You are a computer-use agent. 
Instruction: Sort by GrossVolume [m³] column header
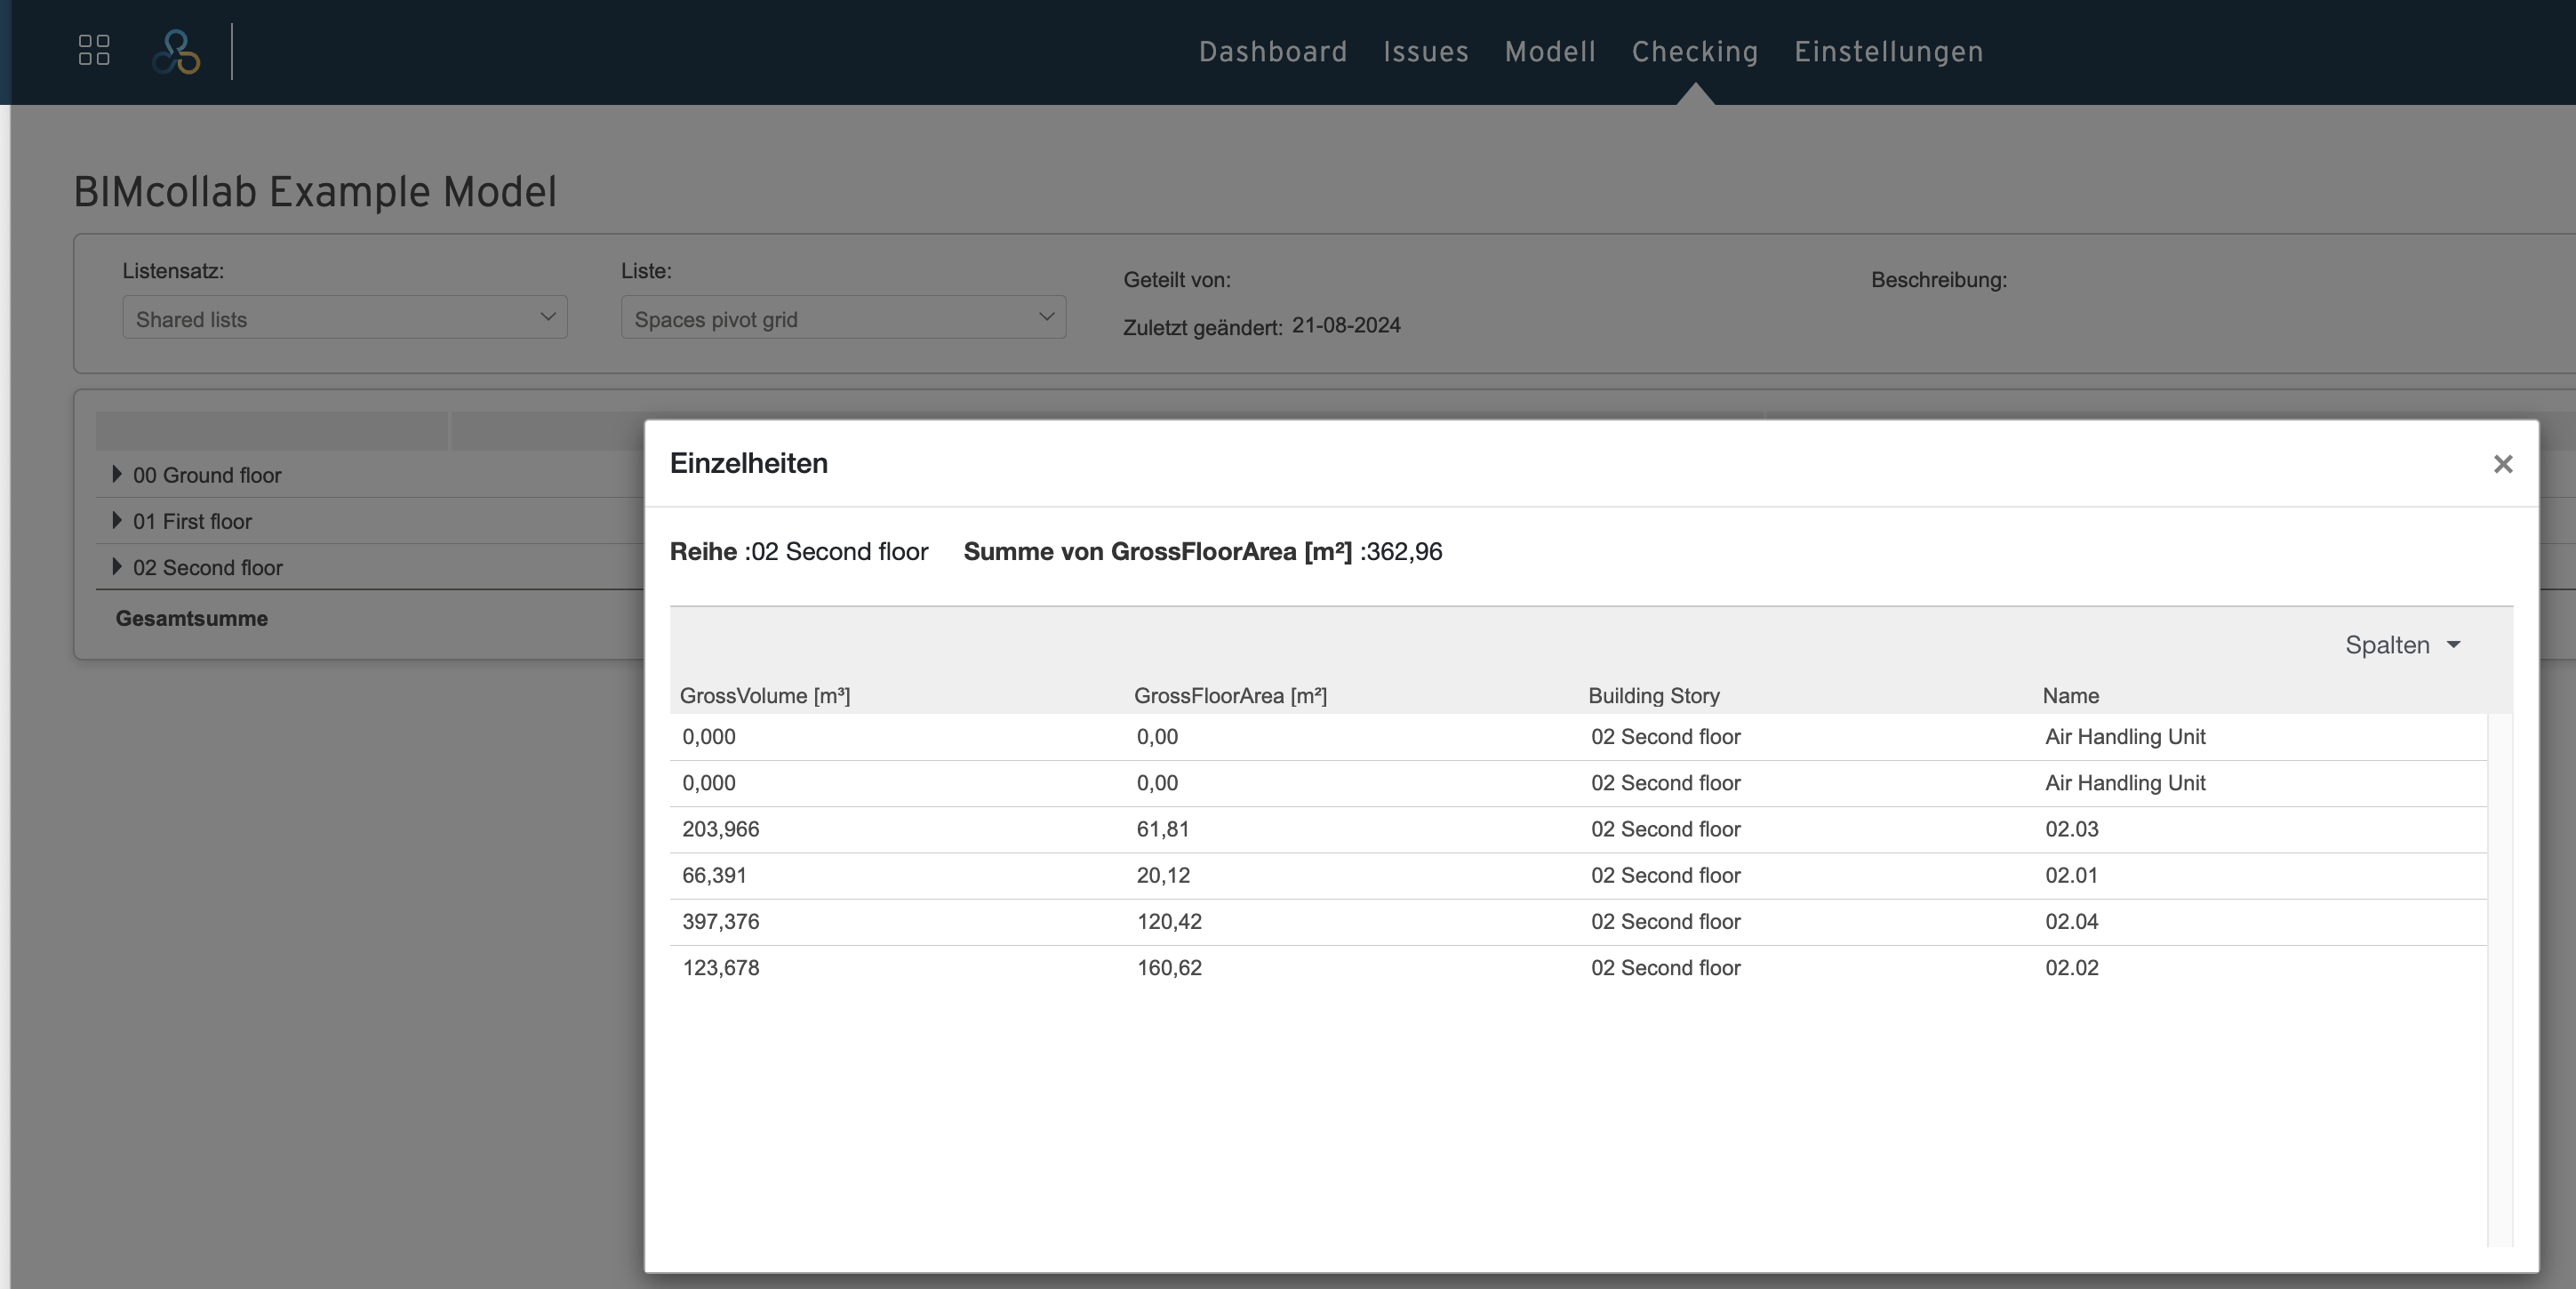pos(765,696)
